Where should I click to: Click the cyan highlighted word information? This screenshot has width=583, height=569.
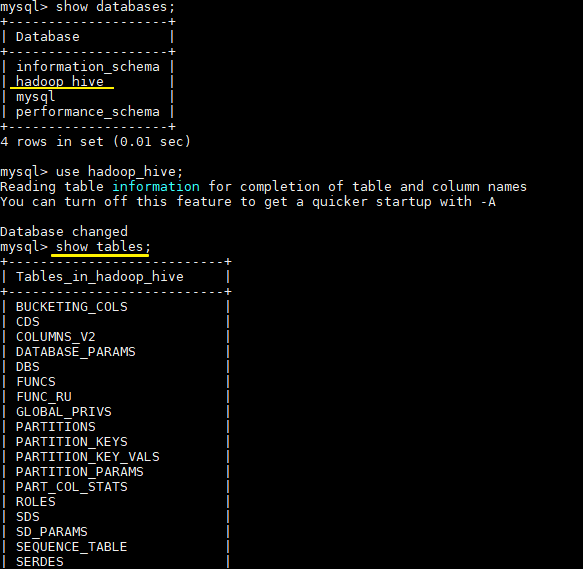coord(156,186)
